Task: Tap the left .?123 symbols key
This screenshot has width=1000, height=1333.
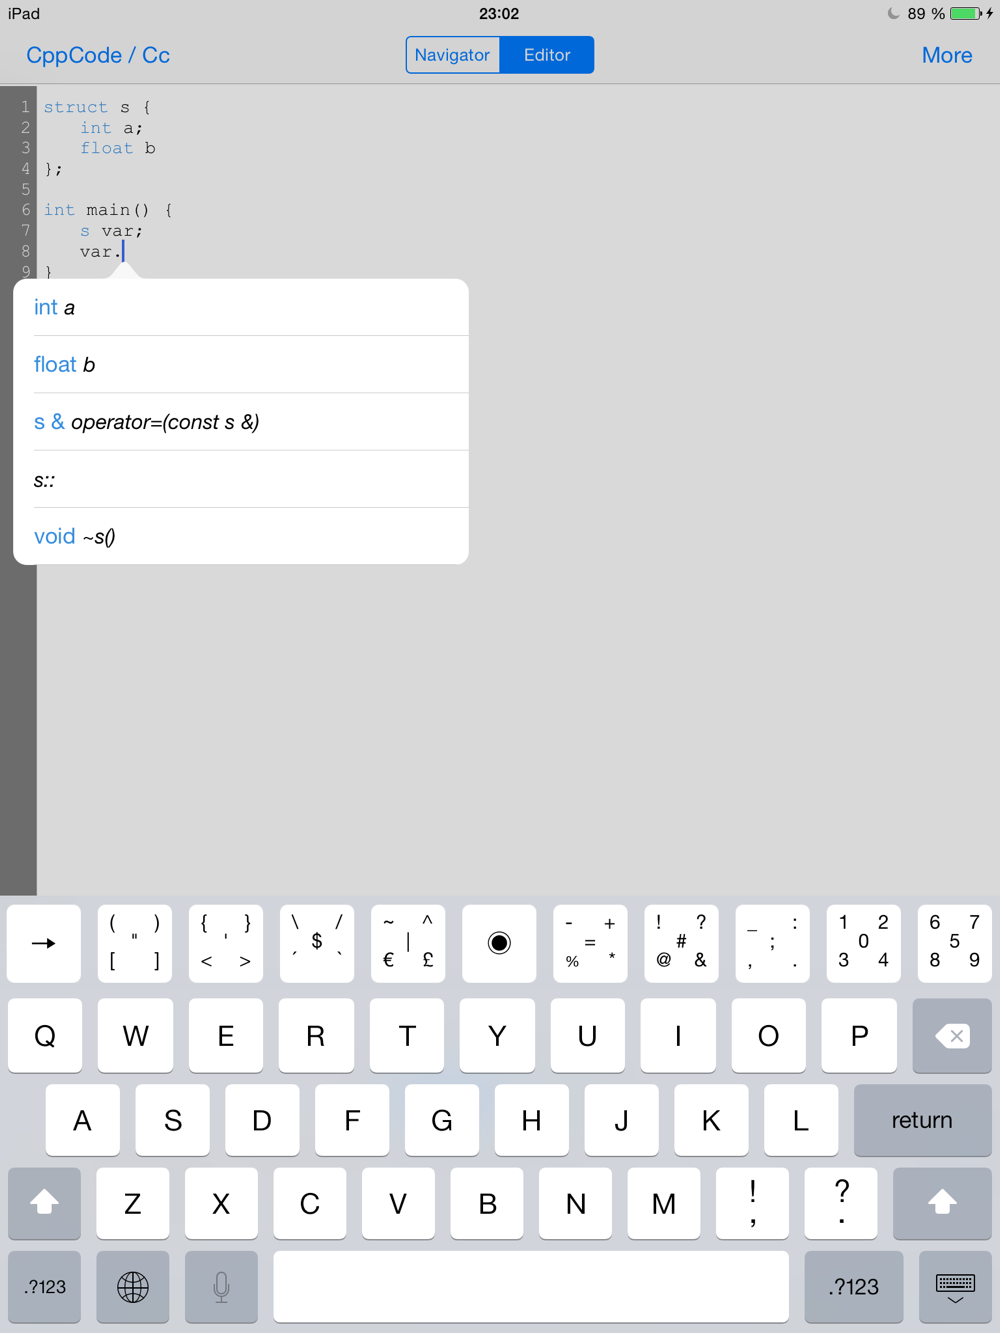Action: click(44, 1287)
